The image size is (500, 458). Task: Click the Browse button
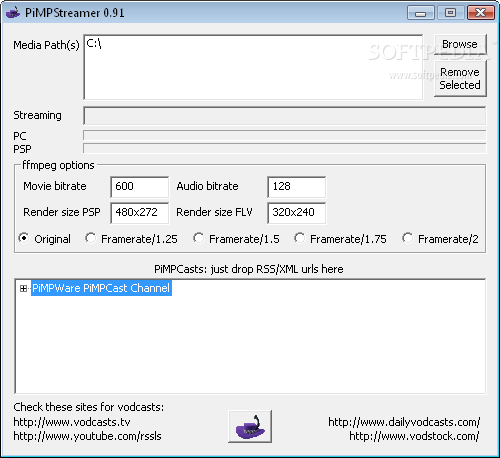click(460, 44)
